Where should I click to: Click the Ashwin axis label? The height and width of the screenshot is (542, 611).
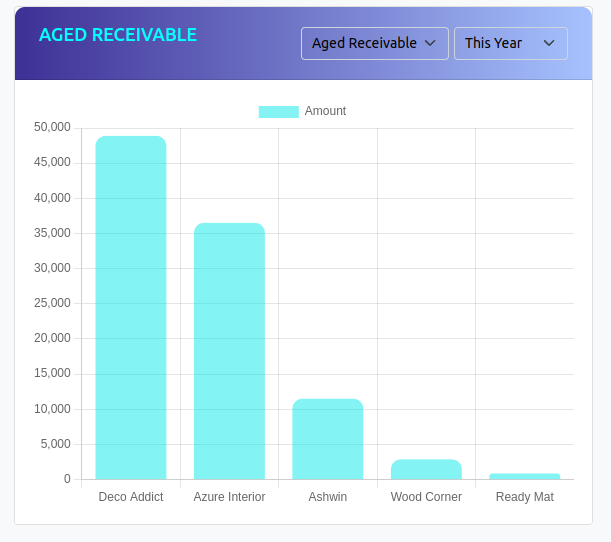click(x=327, y=497)
